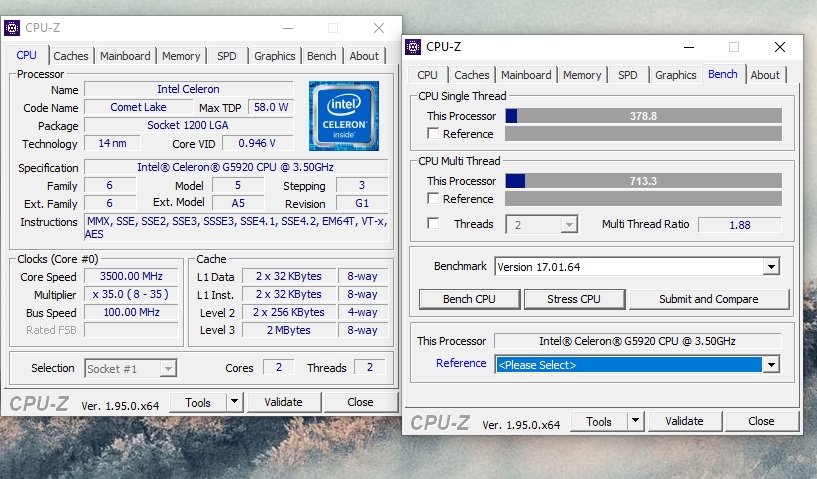The height and width of the screenshot is (479, 817).
Task: Select SPD tab in left window
Action: 227,56
